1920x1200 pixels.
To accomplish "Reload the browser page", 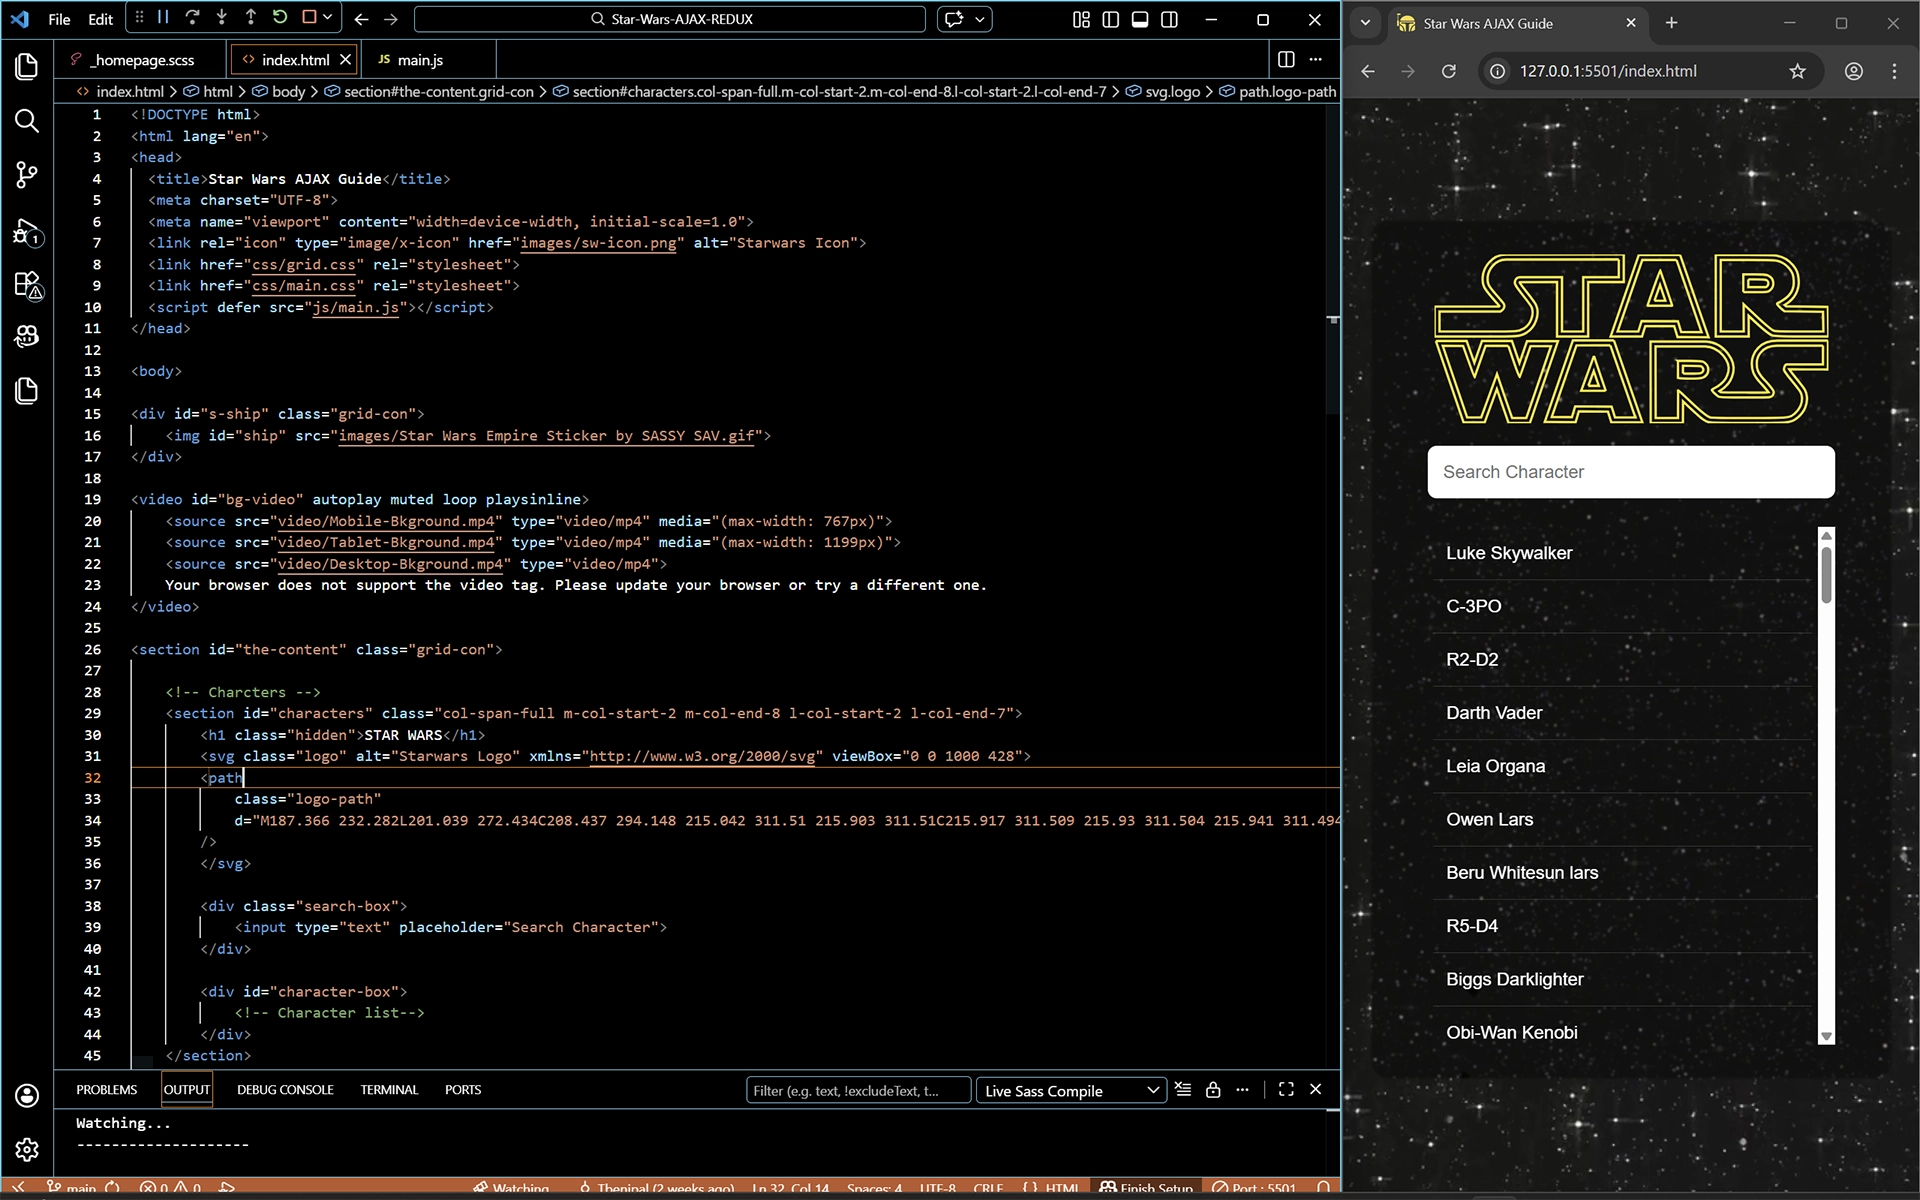I will pyautogui.click(x=1448, y=71).
